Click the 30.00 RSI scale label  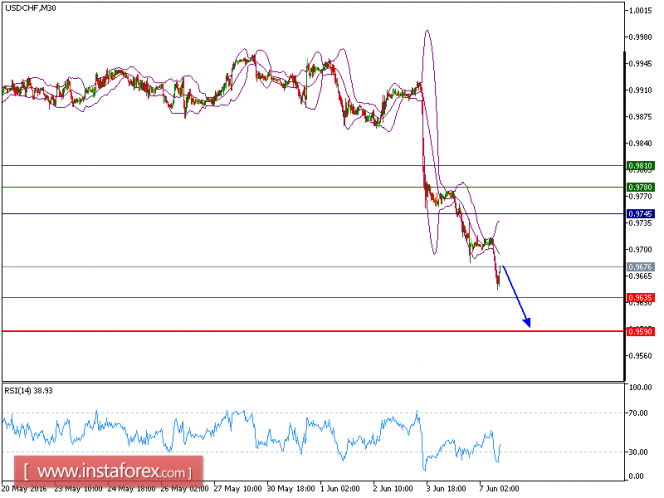click(x=639, y=452)
